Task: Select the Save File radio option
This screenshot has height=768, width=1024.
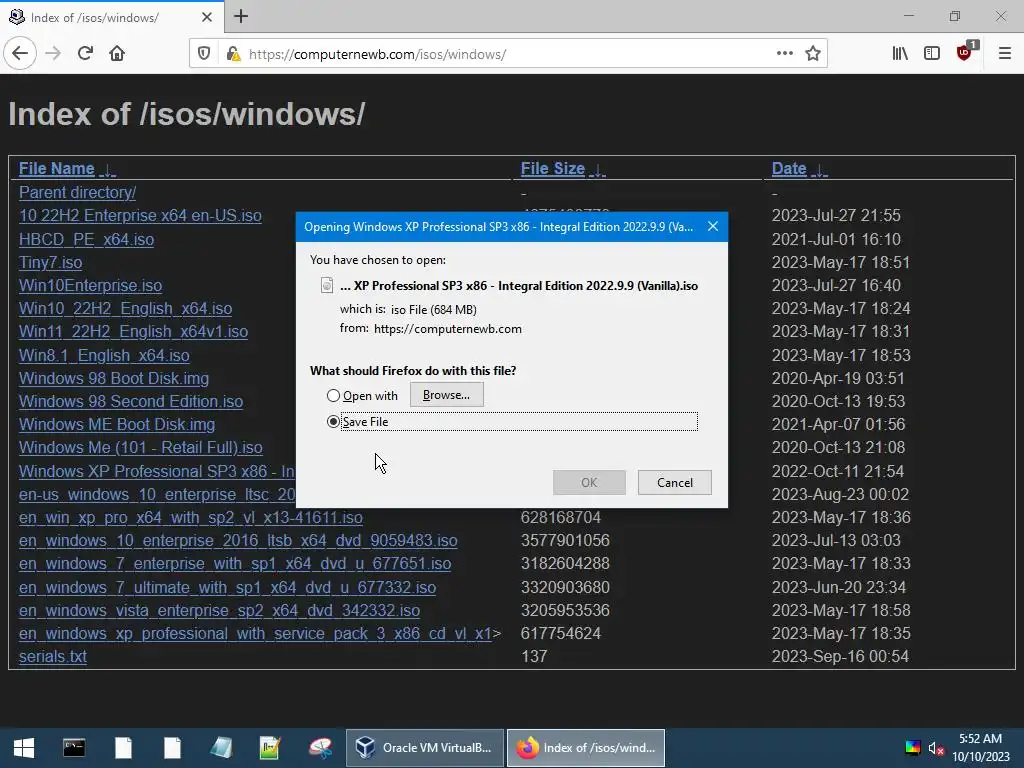Action: tap(333, 422)
